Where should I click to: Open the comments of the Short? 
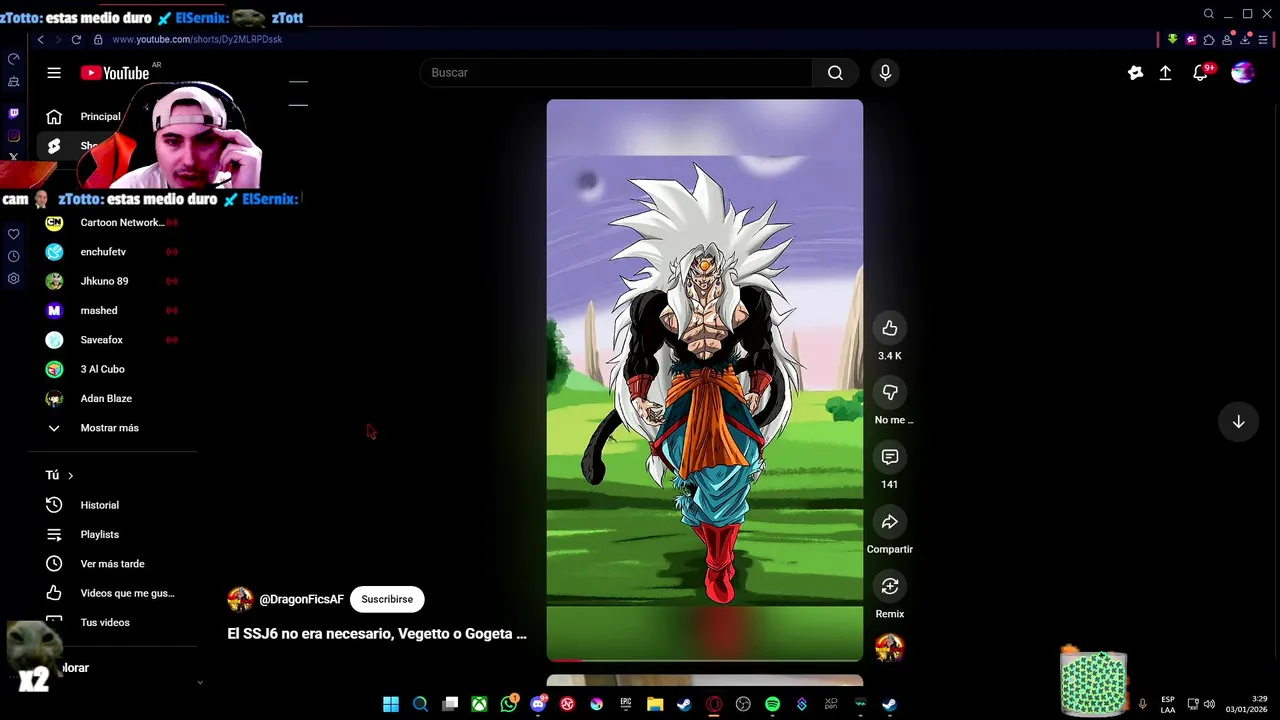(x=890, y=457)
